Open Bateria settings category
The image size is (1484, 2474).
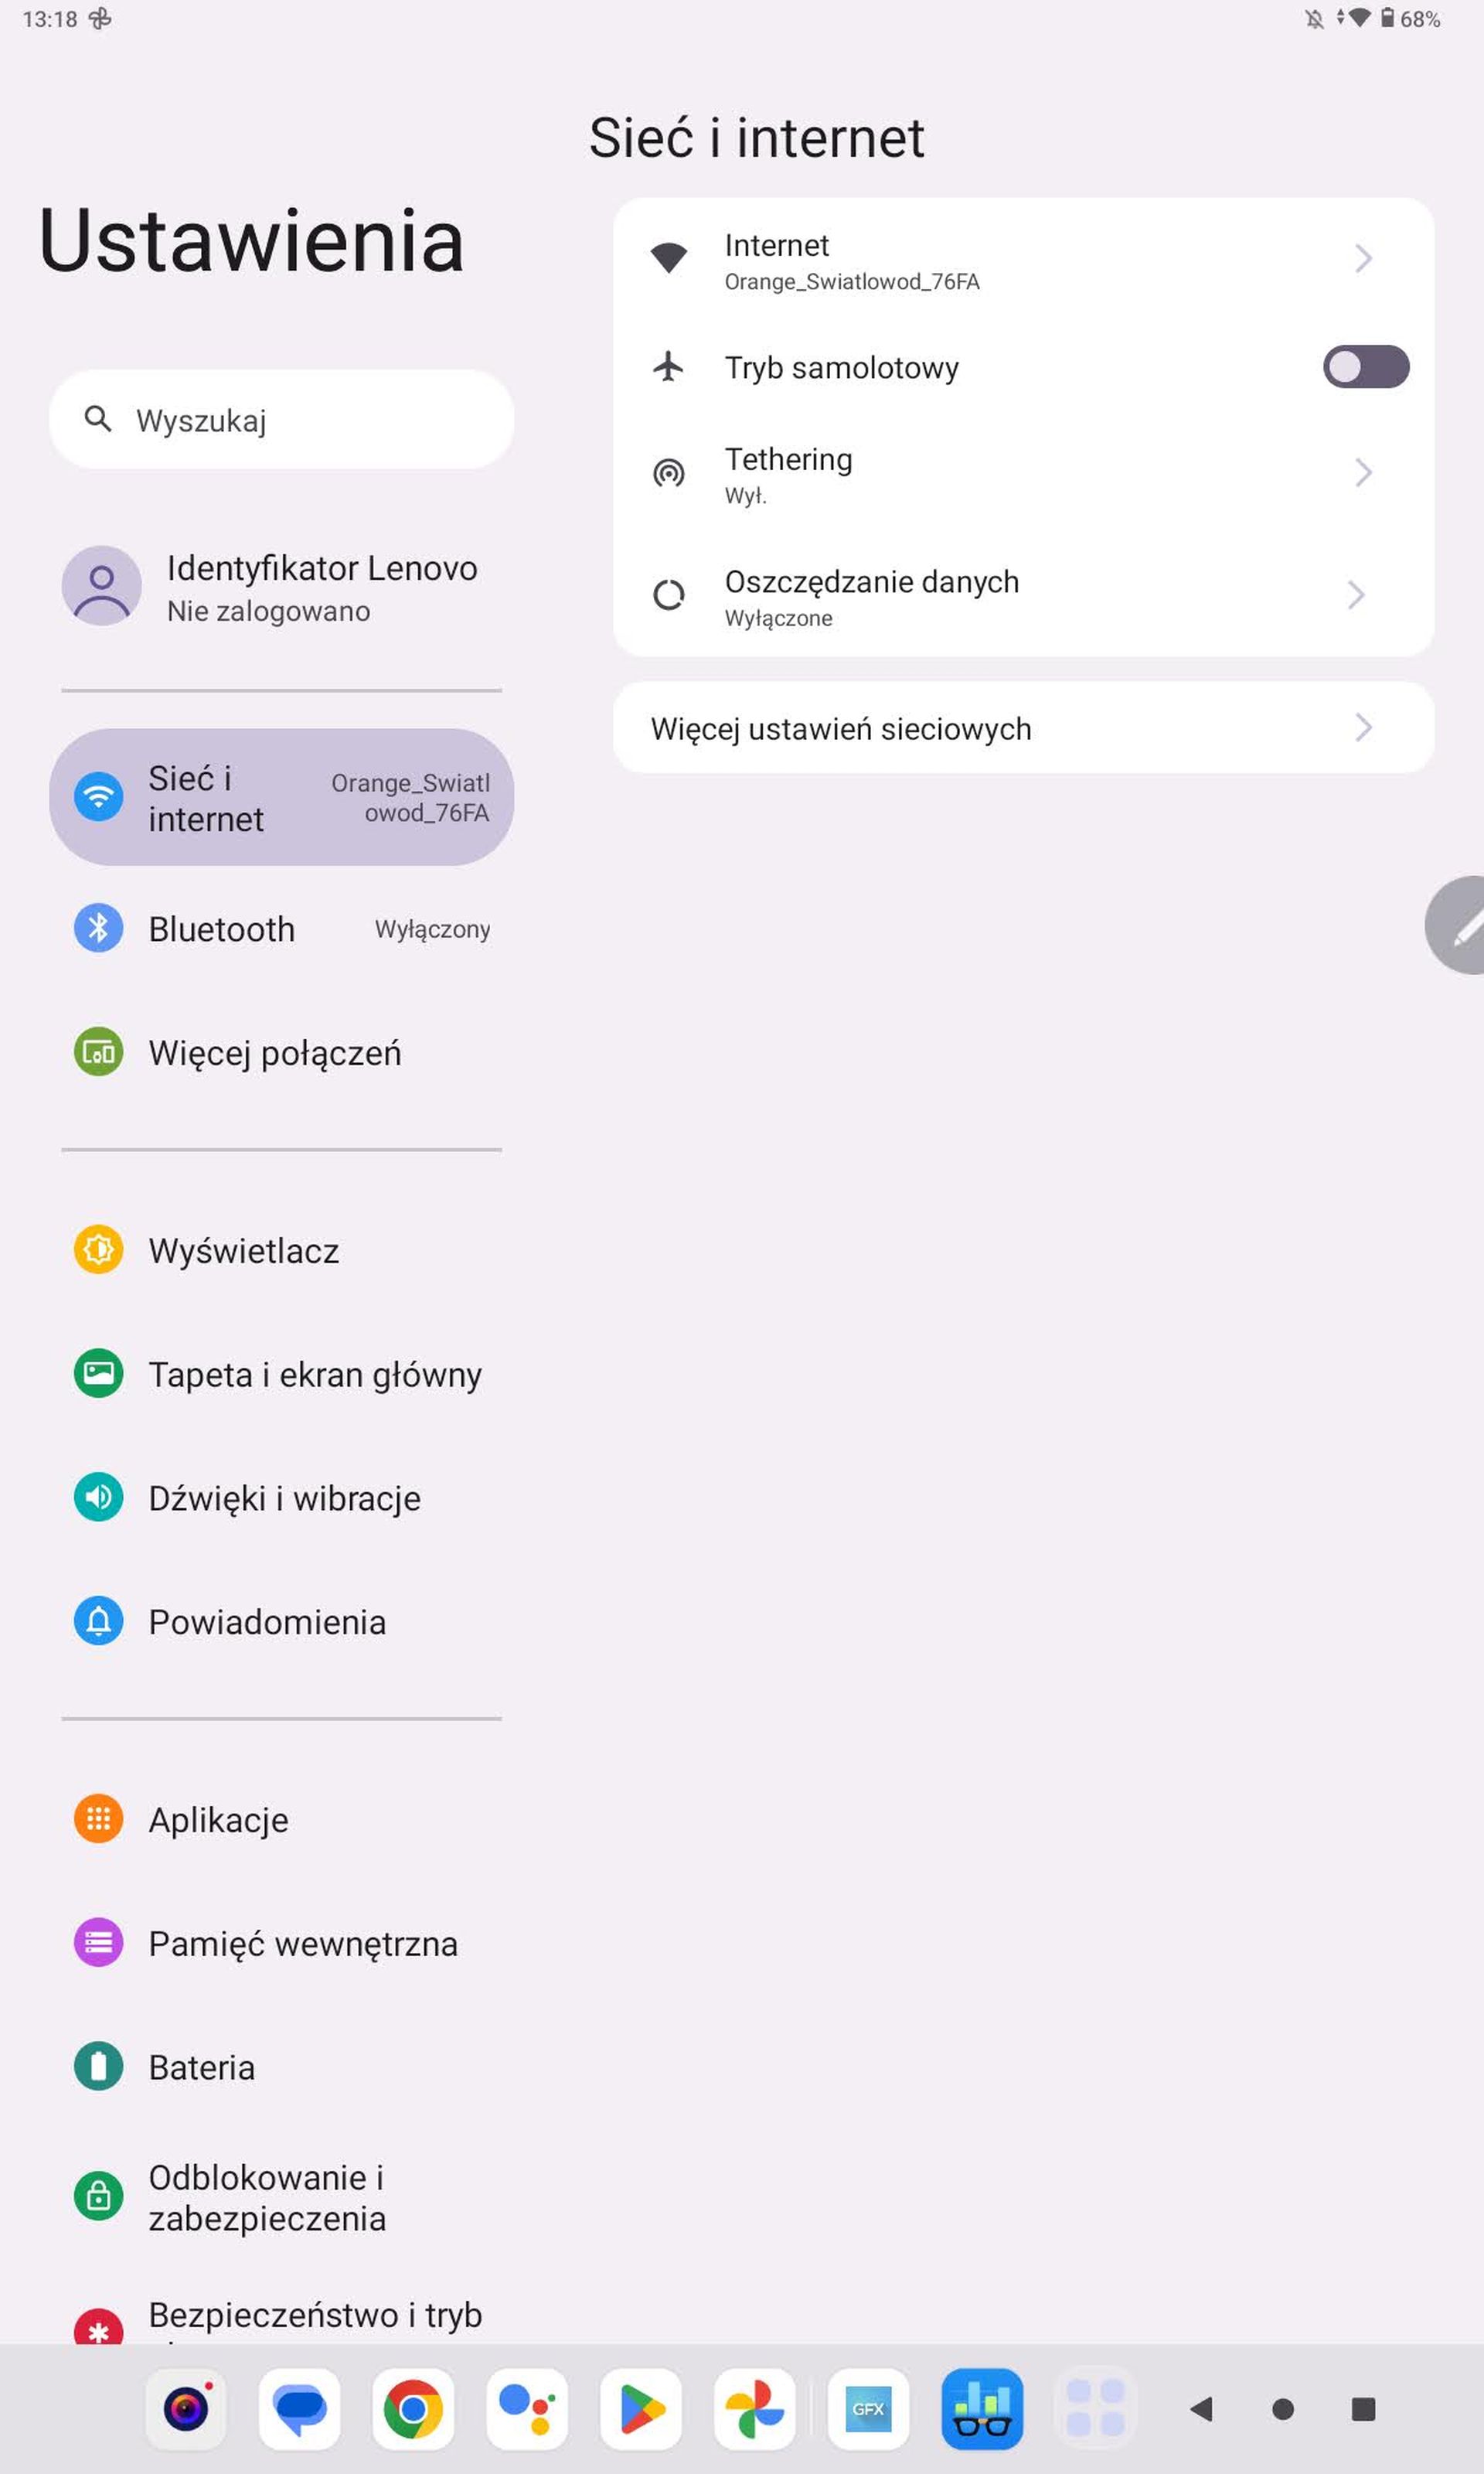(x=281, y=2067)
